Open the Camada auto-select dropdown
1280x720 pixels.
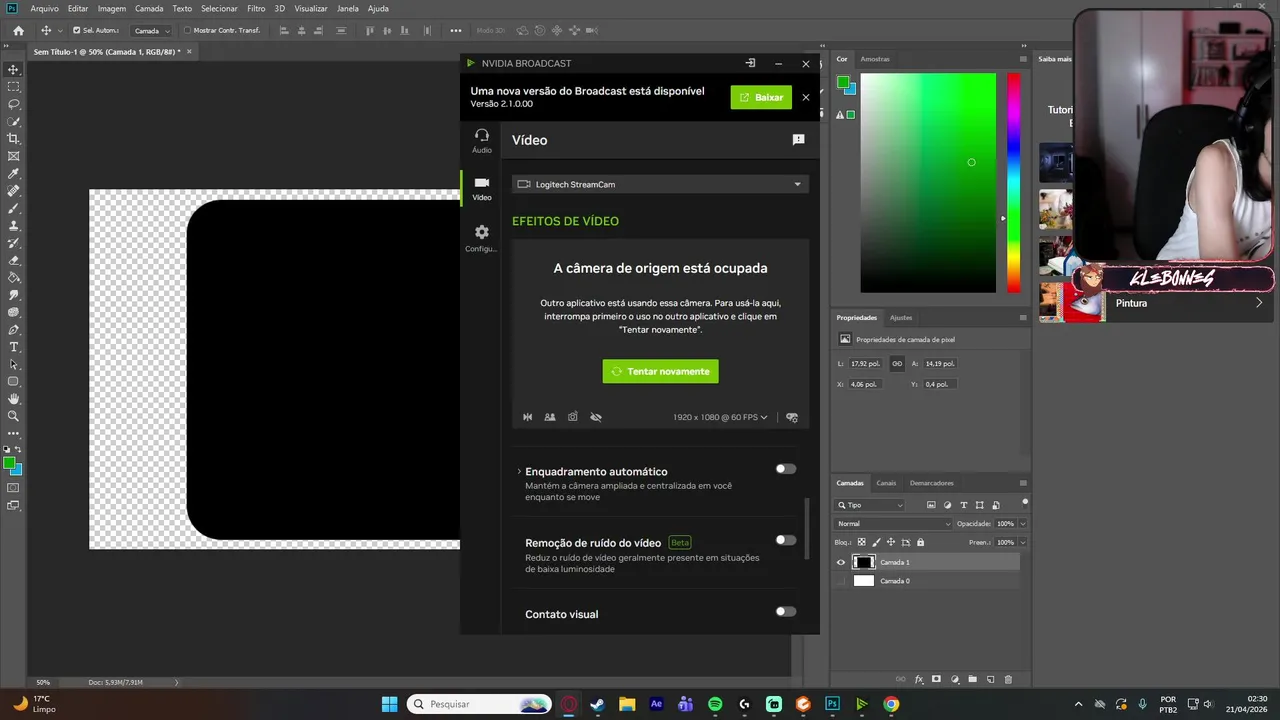click(151, 30)
